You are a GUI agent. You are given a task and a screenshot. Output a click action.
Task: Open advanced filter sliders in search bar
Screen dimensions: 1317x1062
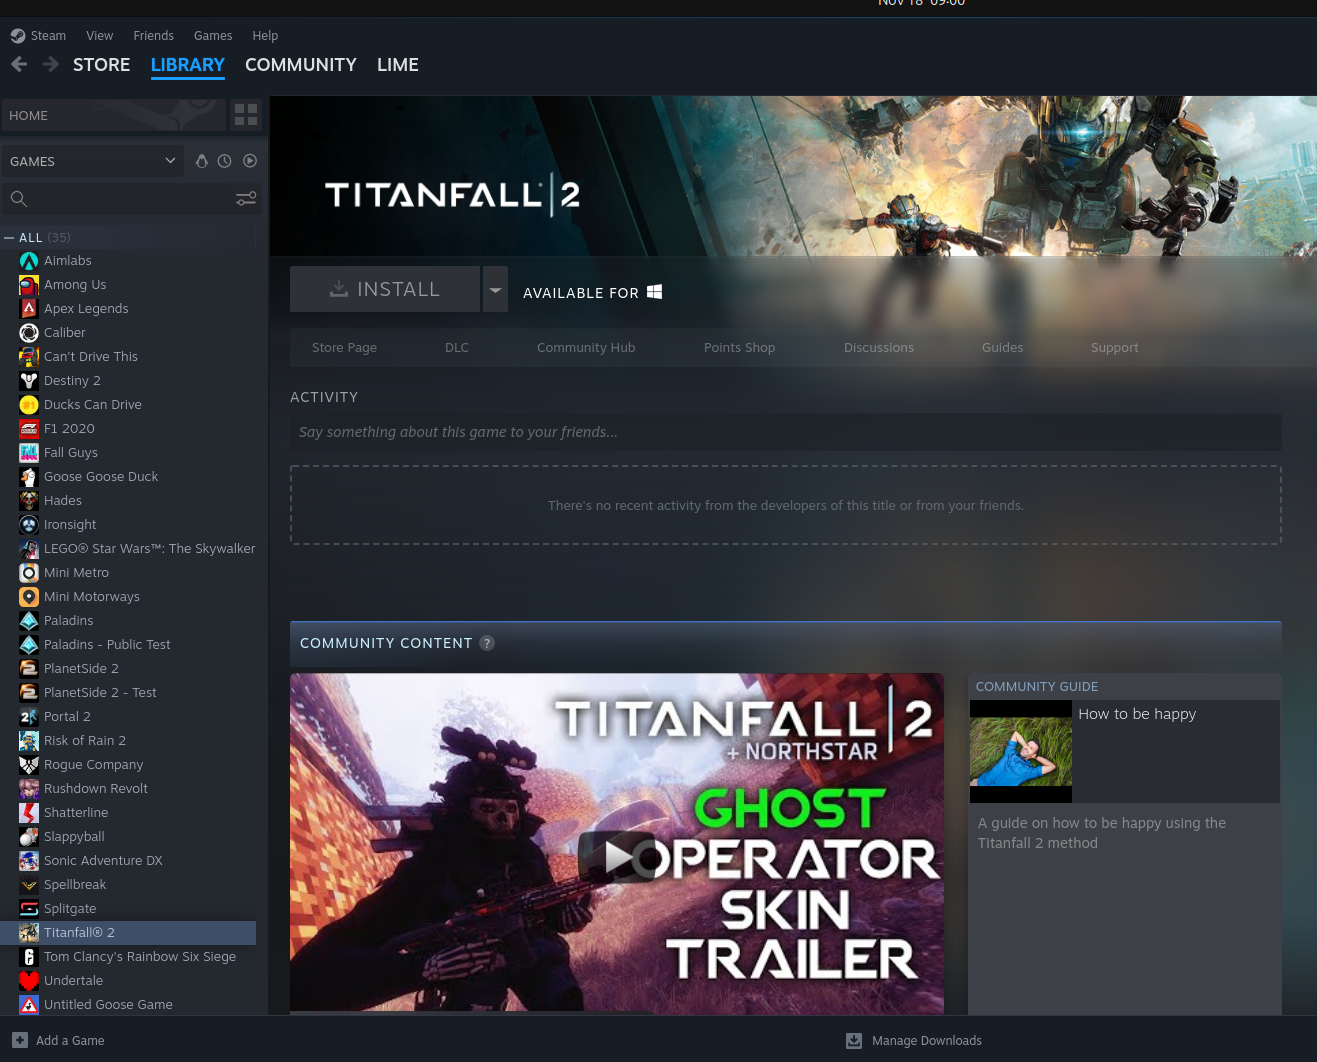pos(246,199)
